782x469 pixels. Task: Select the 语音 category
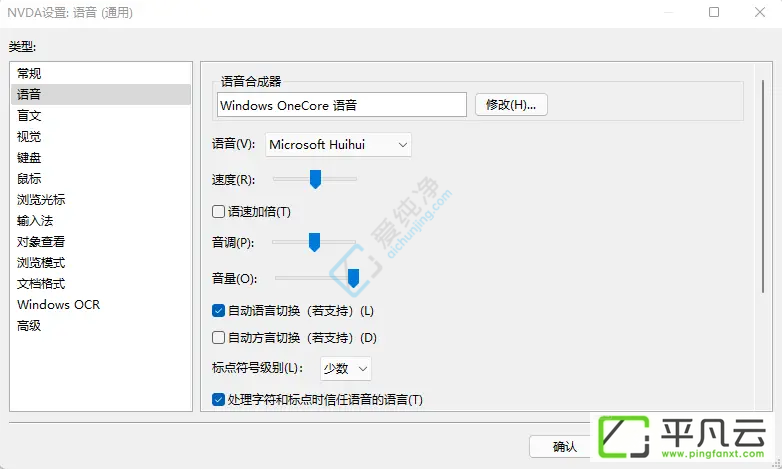101,94
